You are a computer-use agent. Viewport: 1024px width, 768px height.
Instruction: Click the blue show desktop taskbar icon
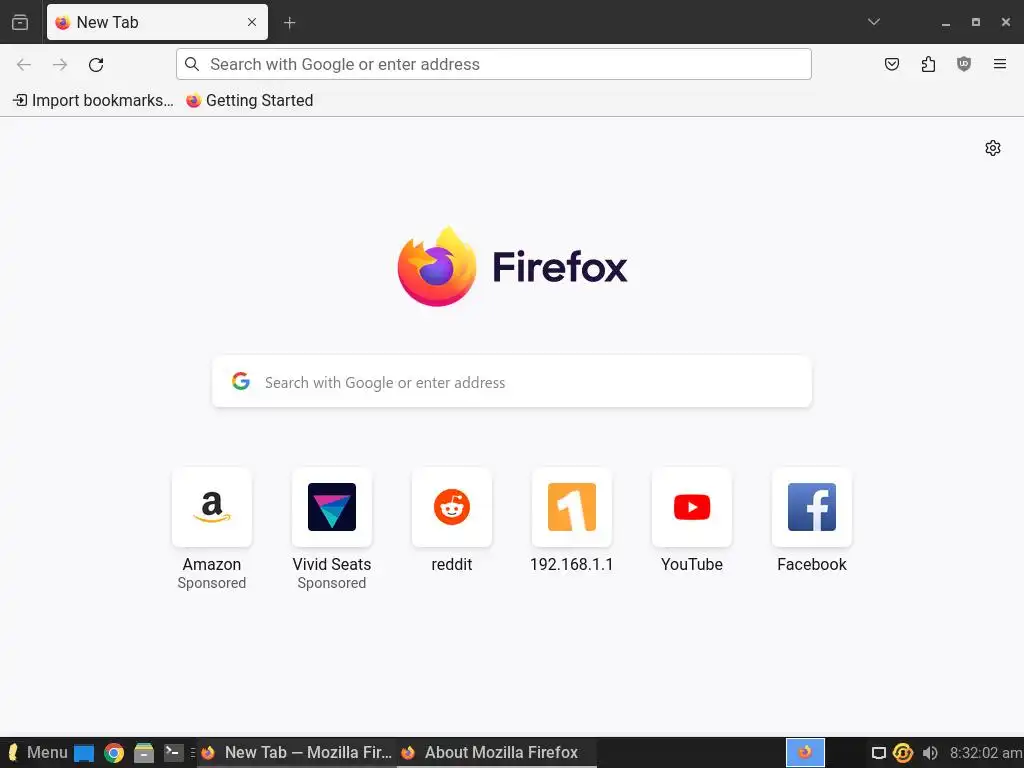point(84,753)
